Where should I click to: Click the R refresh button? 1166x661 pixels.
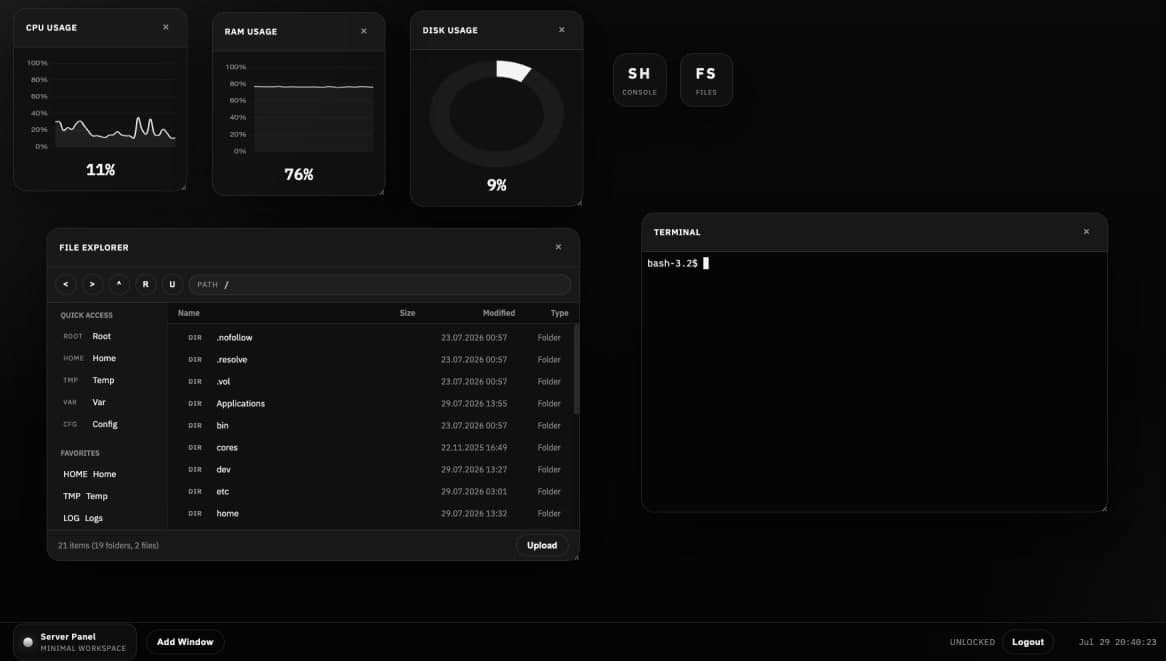tap(146, 285)
